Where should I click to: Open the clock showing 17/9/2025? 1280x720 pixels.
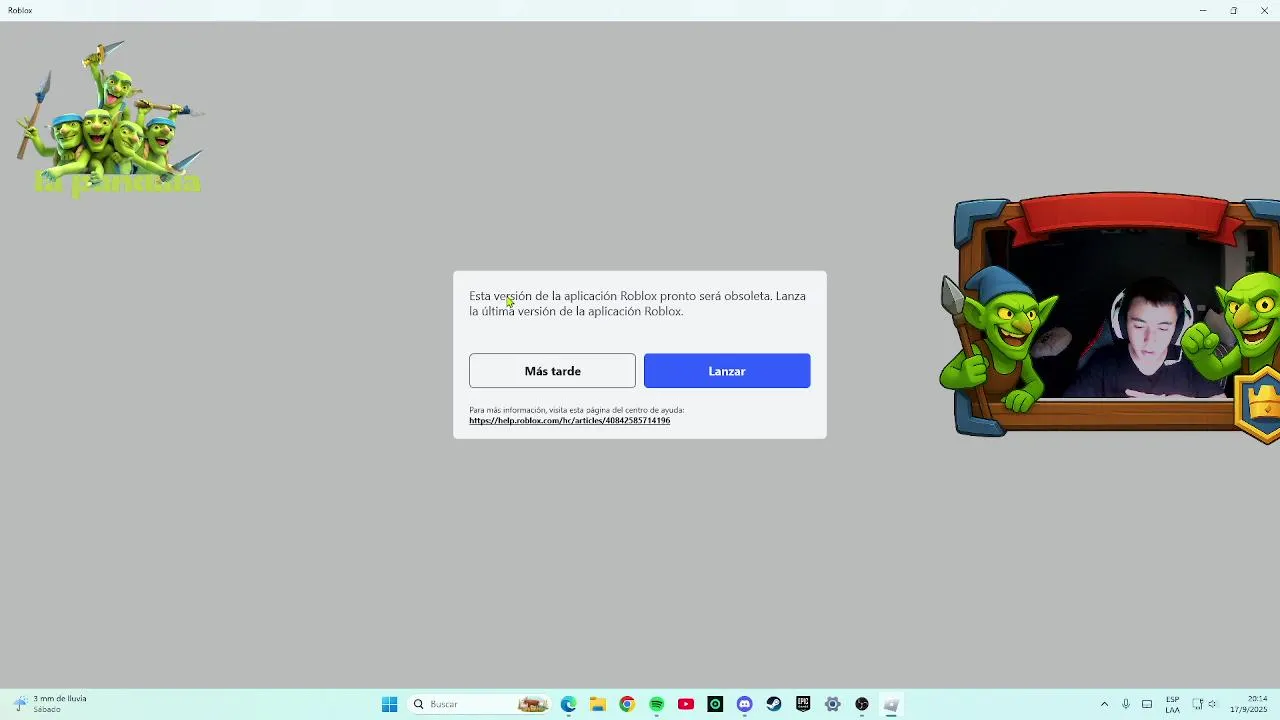click(1250, 704)
